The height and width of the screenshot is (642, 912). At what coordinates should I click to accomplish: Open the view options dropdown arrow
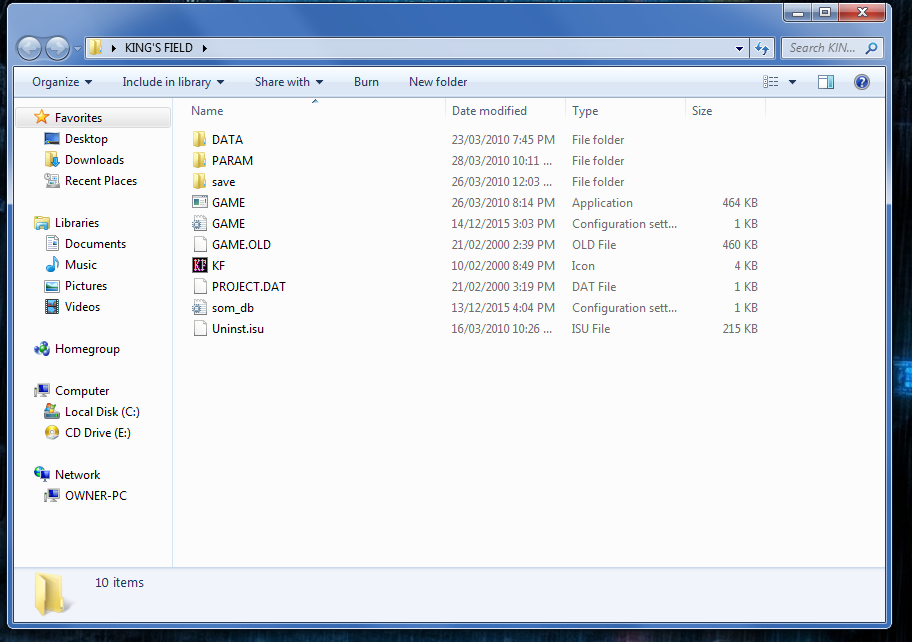point(792,82)
